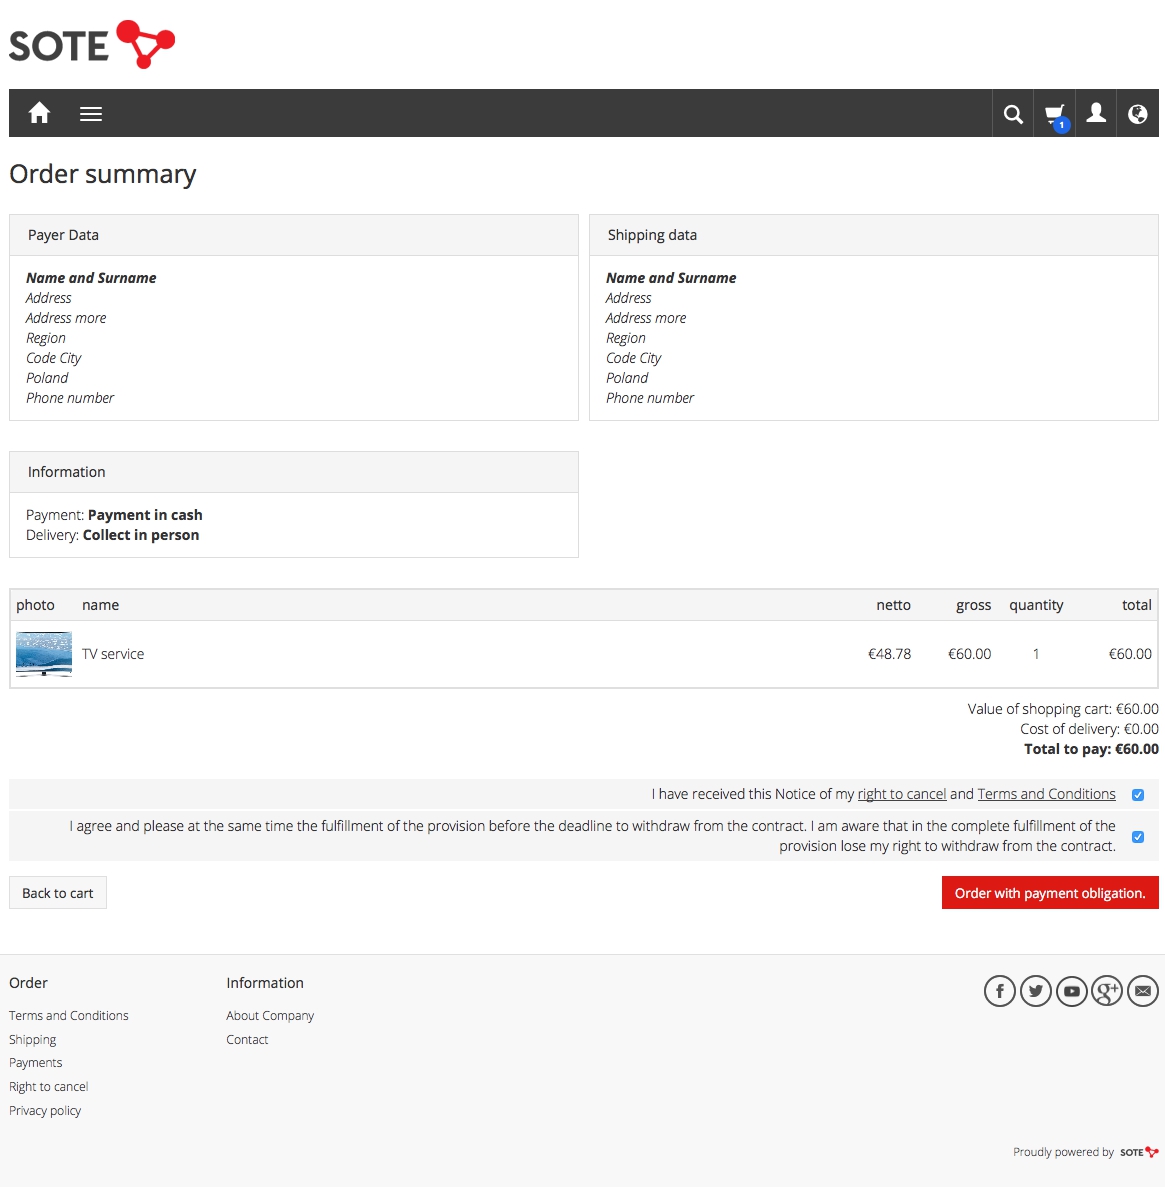Open the Google Plus social icon
The image size is (1165, 1187).
pyautogui.click(x=1107, y=991)
